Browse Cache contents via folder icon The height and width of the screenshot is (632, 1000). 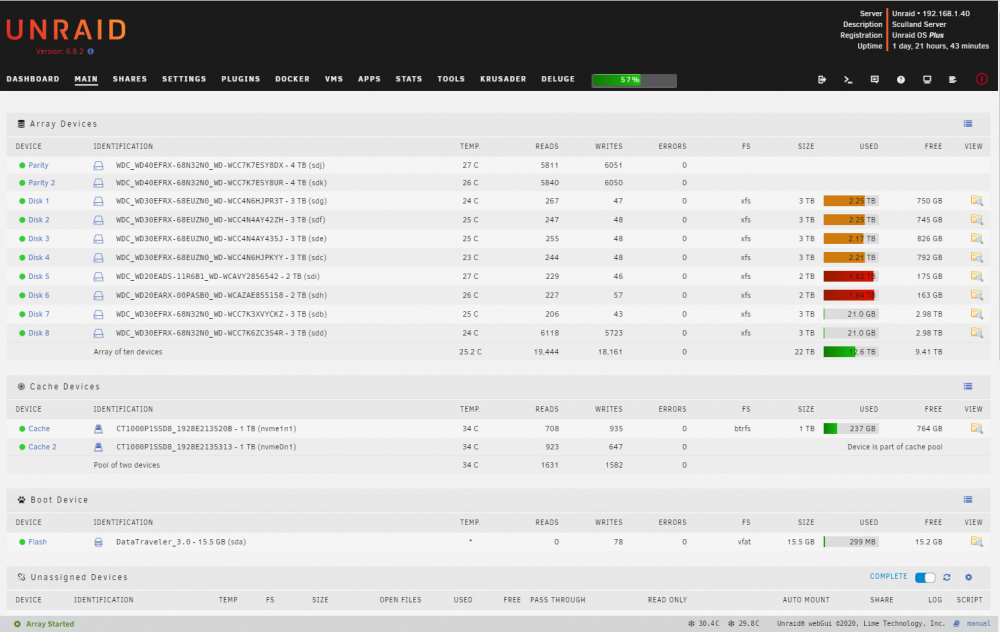point(976,429)
